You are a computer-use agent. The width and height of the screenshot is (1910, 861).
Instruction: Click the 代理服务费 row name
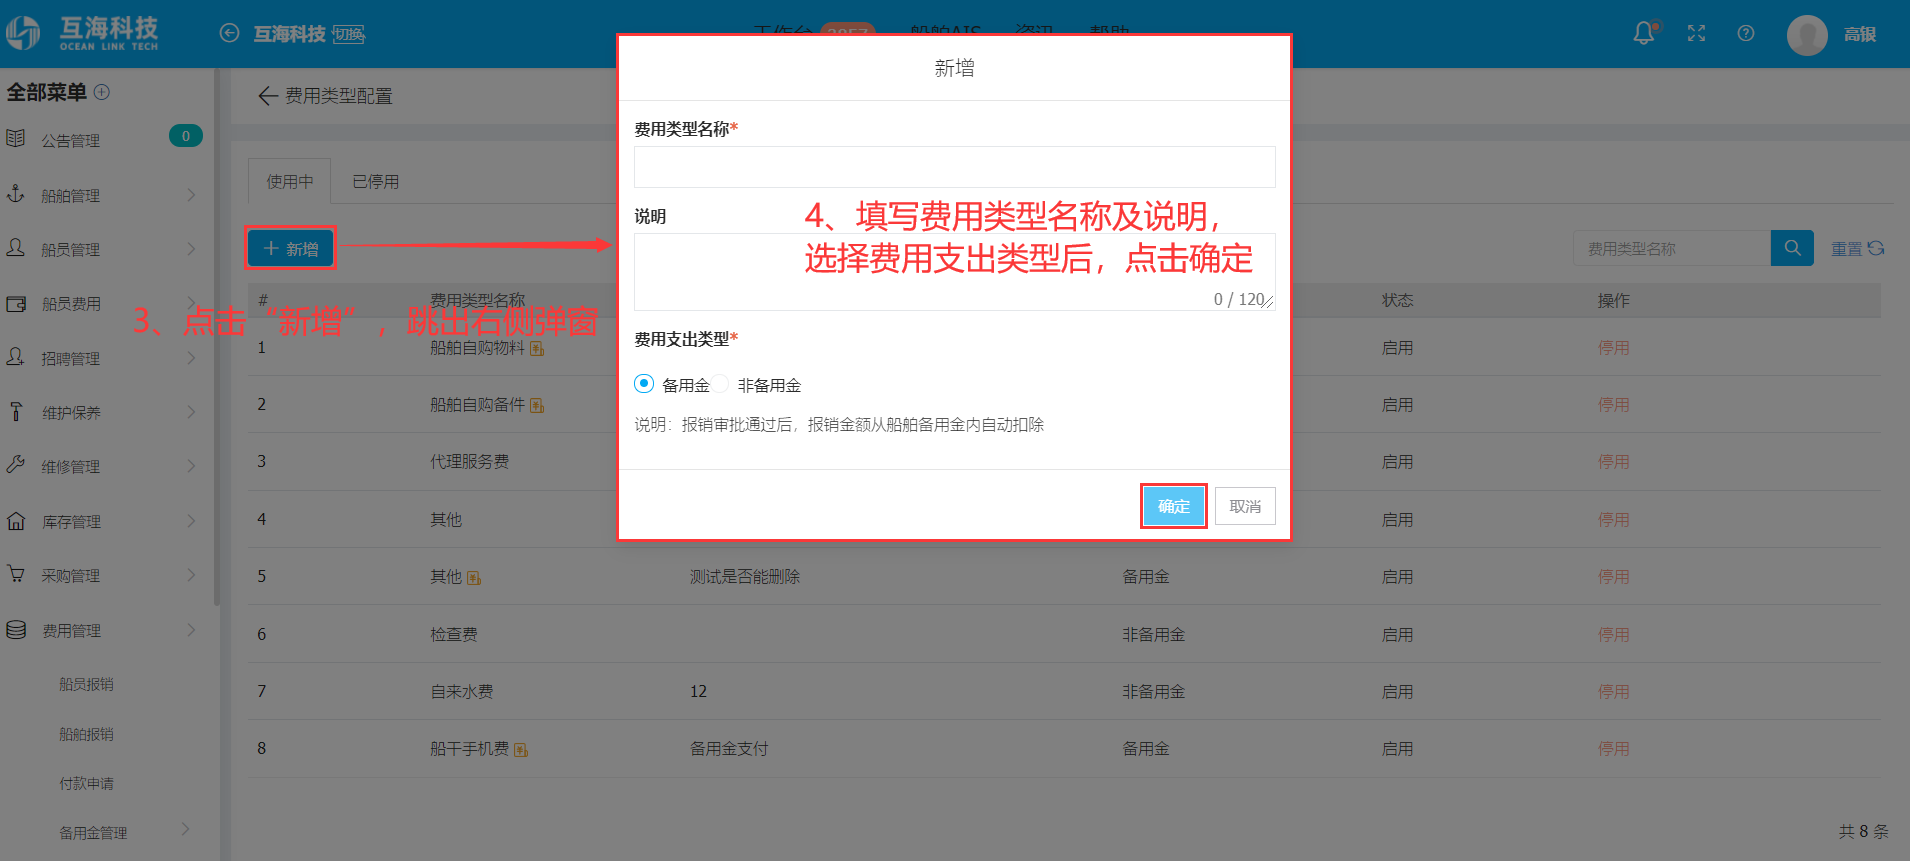tap(469, 462)
